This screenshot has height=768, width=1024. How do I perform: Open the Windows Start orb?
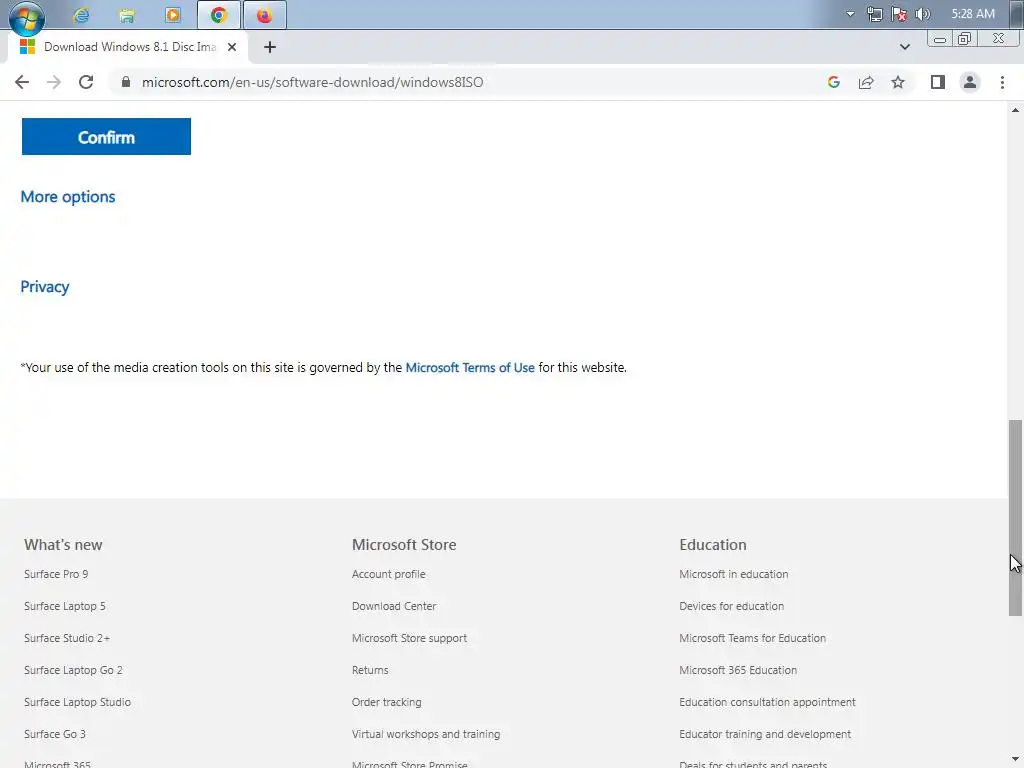coord(27,16)
